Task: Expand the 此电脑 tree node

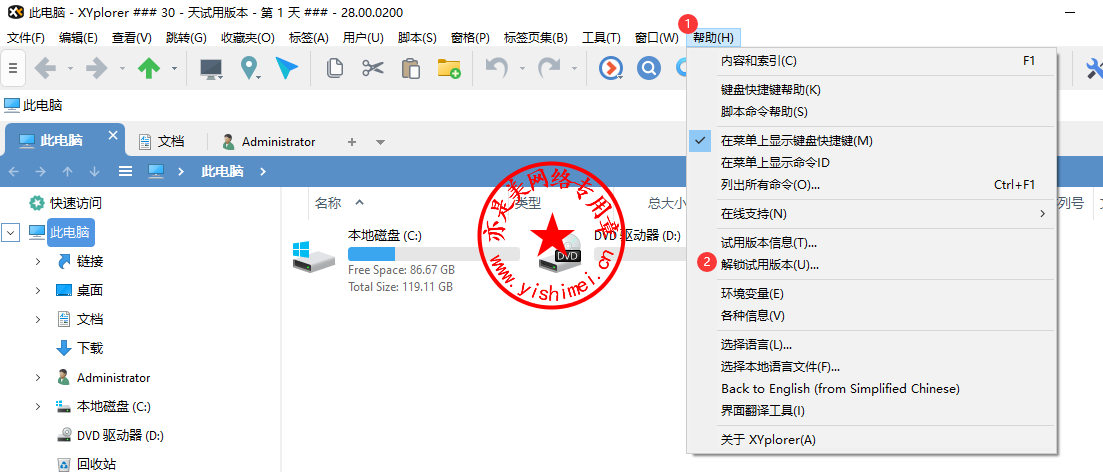Action: (11, 232)
